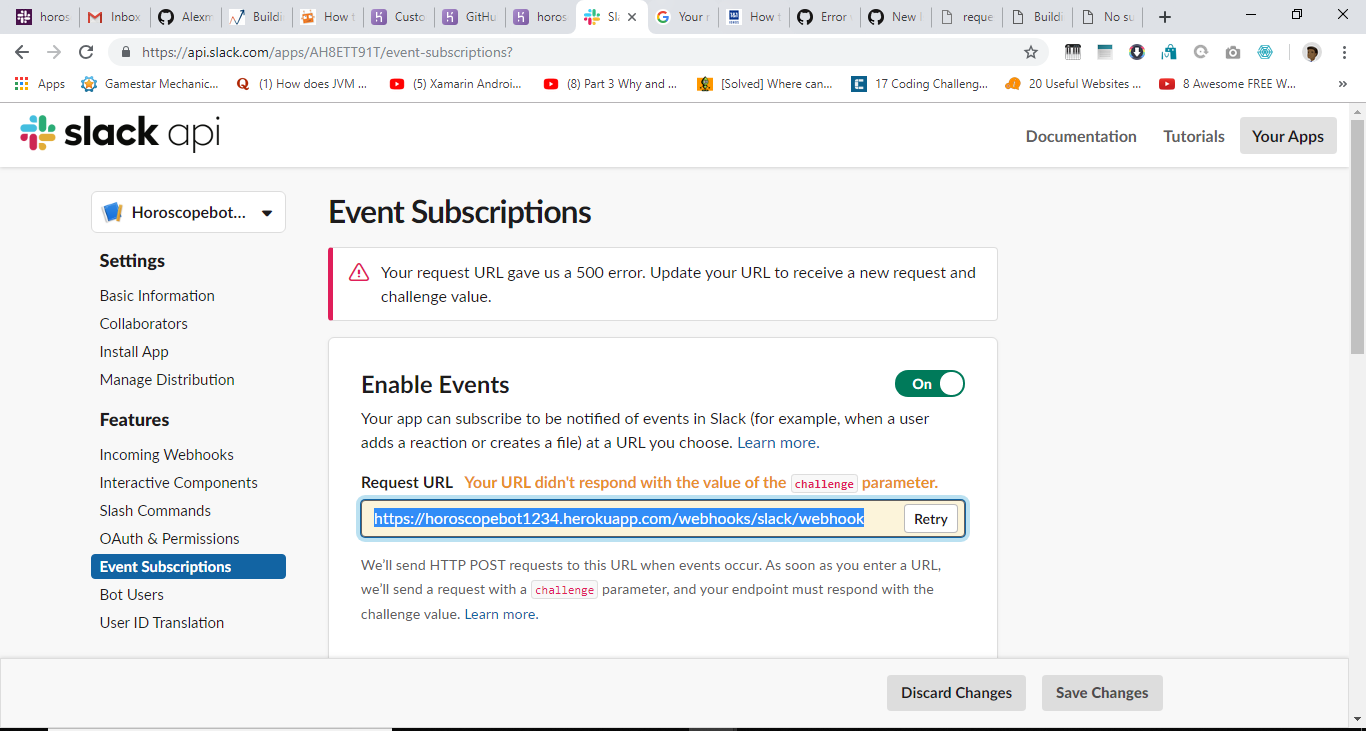Click the Save Changes button
The image size is (1366, 731).
(x=1102, y=692)
